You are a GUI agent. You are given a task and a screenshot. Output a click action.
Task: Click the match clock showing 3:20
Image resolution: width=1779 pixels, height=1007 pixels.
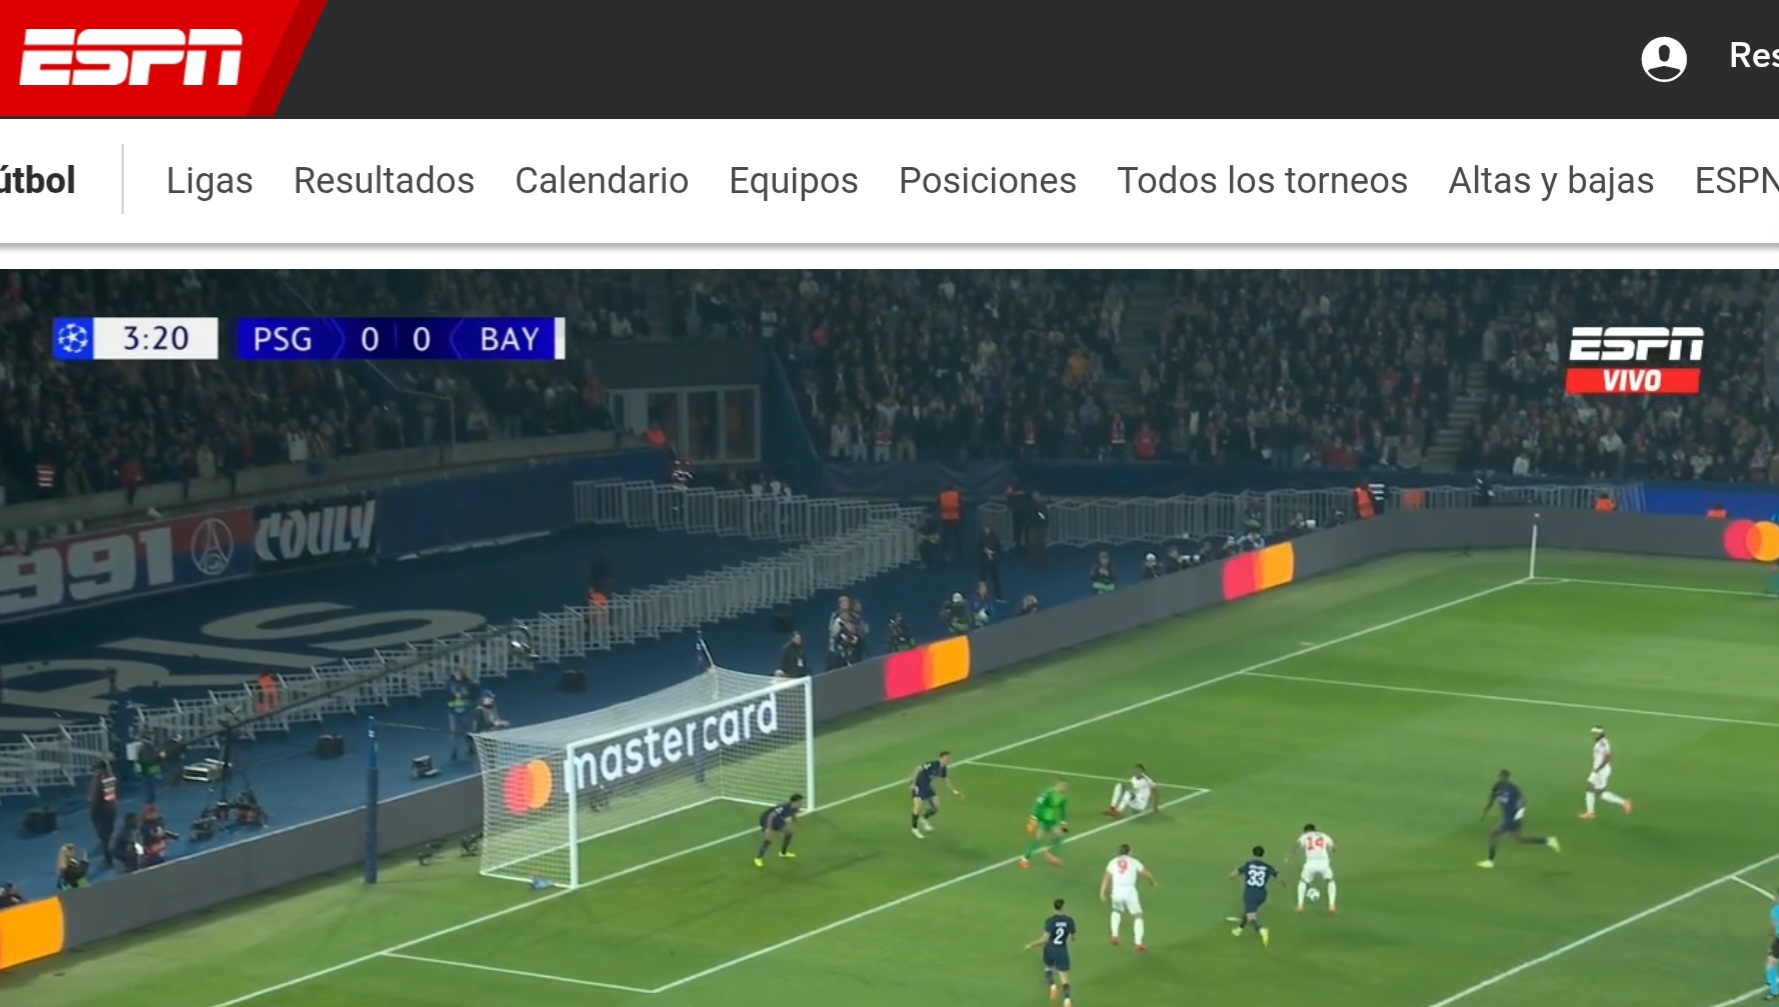coord(156,339)
